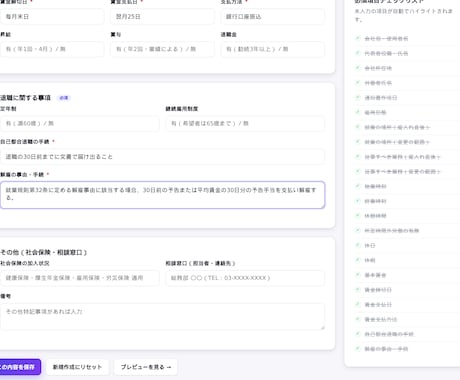Viewport: 460px width, 380px height.
Task: Click check icon beside 解雇の事由・手続 in checklist
Action: tap(358, 349)
